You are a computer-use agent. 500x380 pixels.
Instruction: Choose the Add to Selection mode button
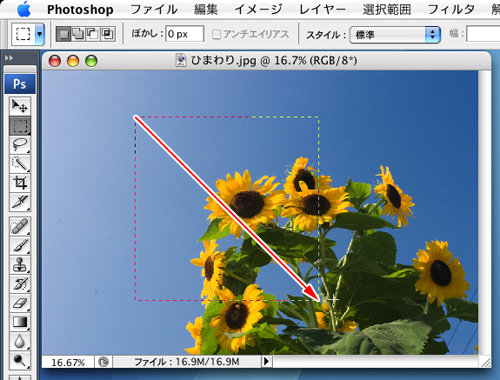point(78,34)
